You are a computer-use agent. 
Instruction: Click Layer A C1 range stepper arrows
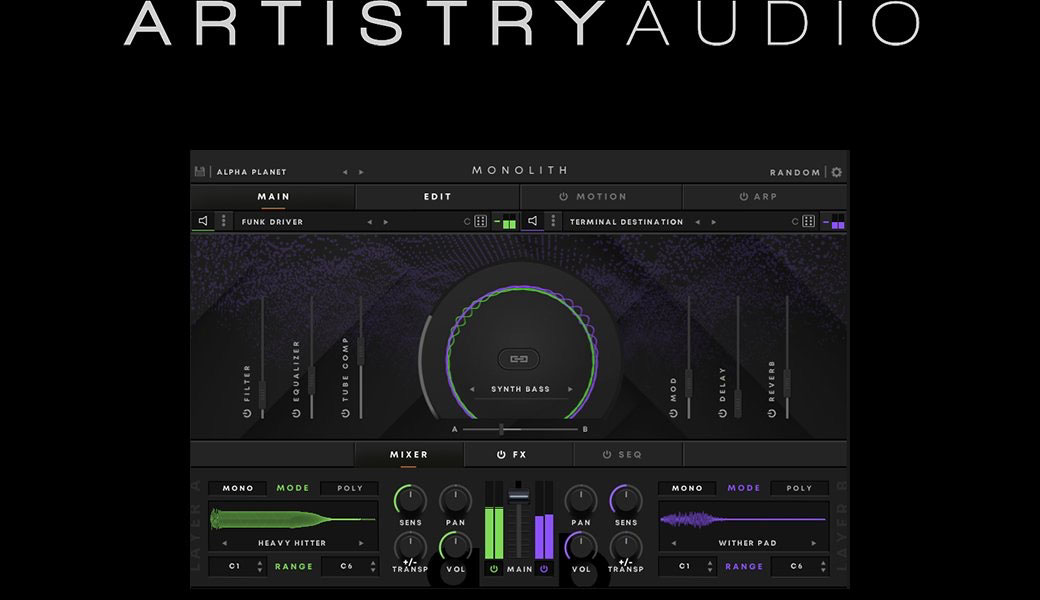click(x=259, y=566)
